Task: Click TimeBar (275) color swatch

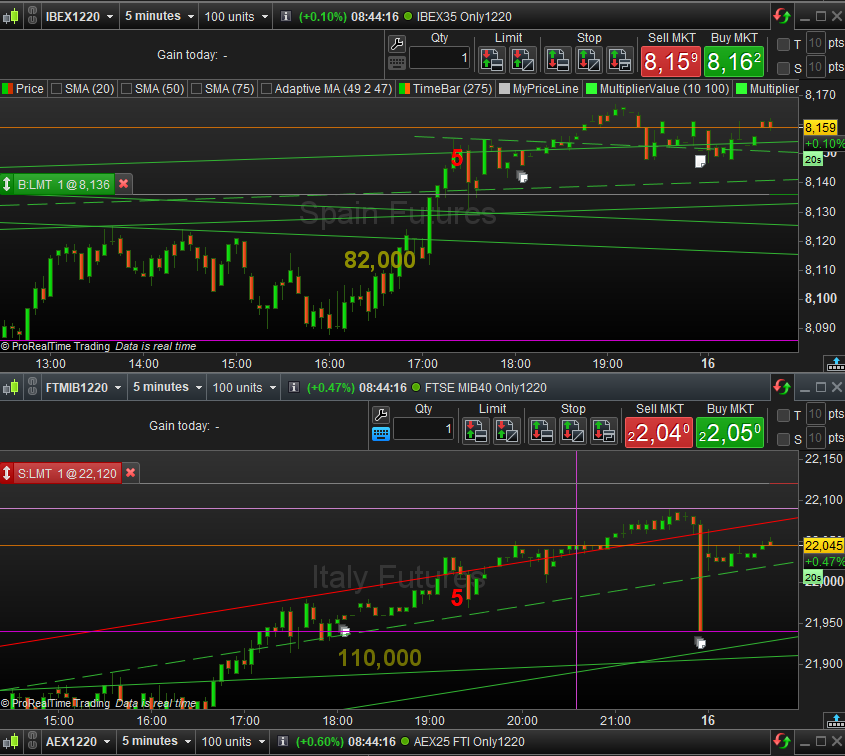Action: point(404,89)
